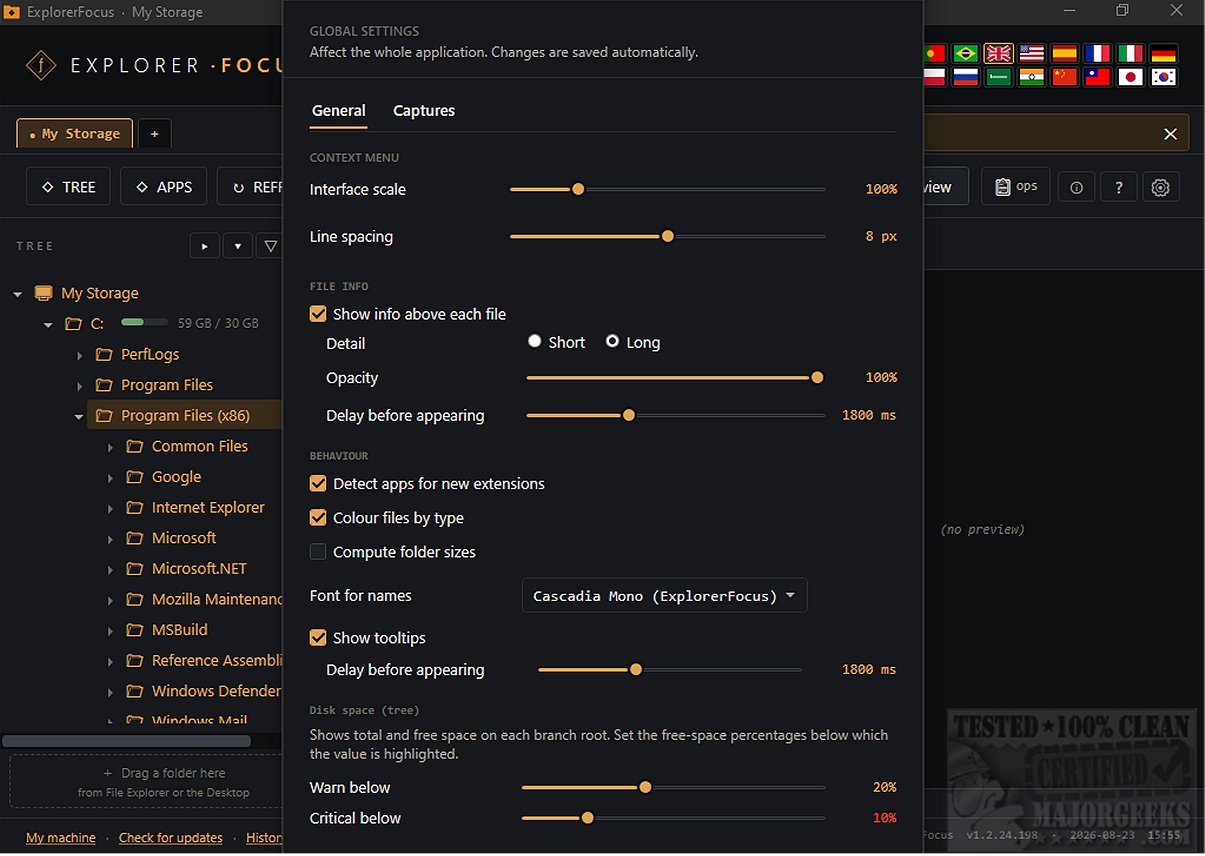Enable Compute folder sizes

pyautogui.click(x=318, y=552)
